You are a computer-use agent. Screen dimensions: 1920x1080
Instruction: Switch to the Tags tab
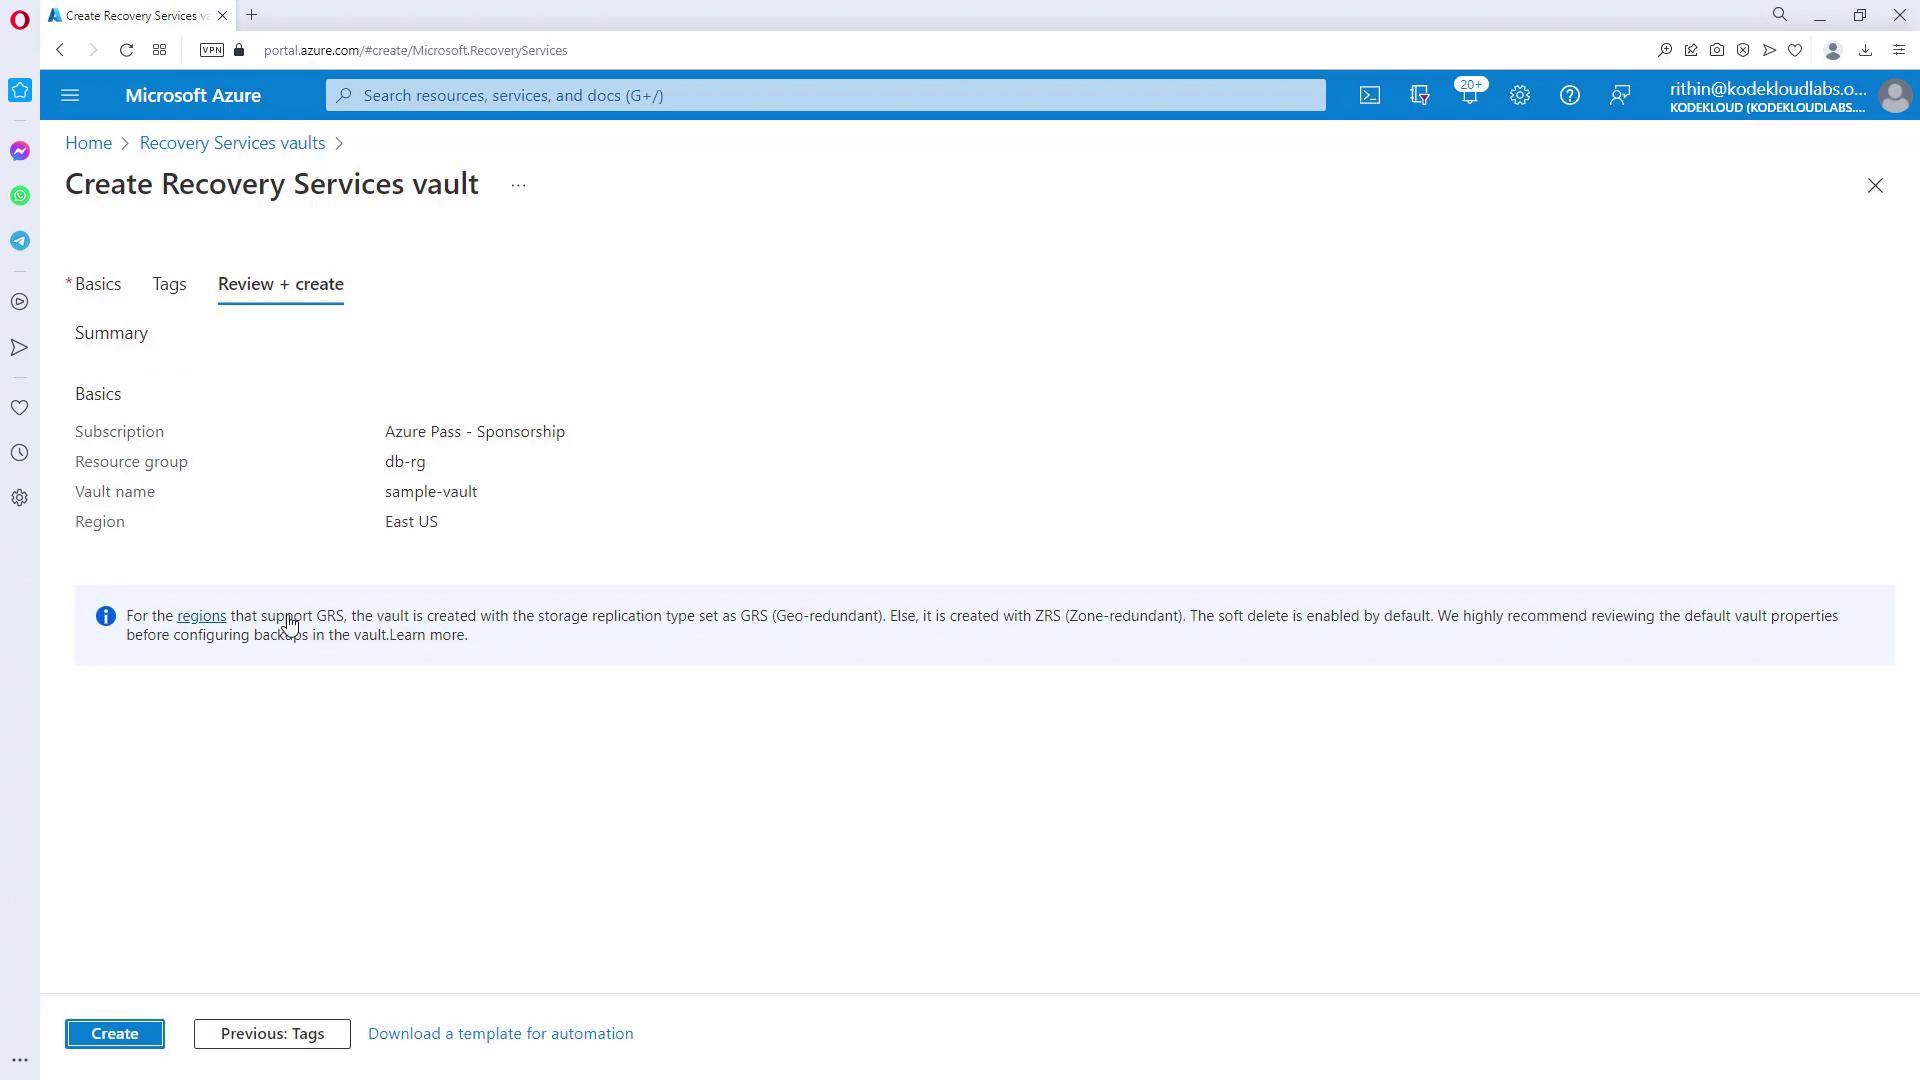(x=169, y=284)
